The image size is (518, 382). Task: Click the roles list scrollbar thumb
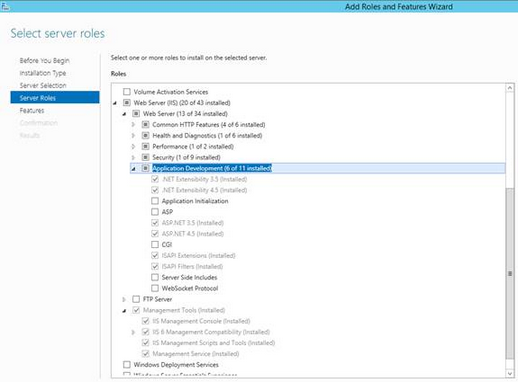point(510,273)
